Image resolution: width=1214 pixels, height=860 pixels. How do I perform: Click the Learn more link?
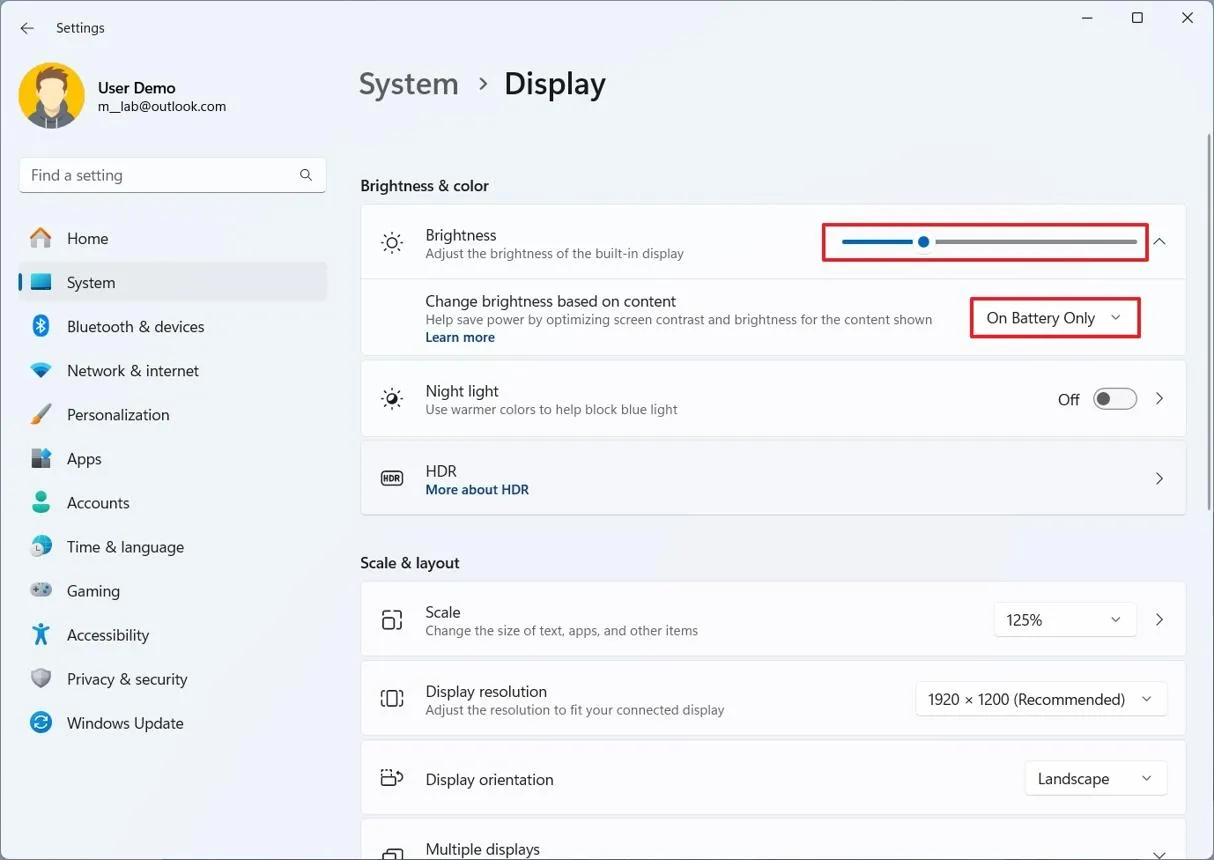(460, 338)
